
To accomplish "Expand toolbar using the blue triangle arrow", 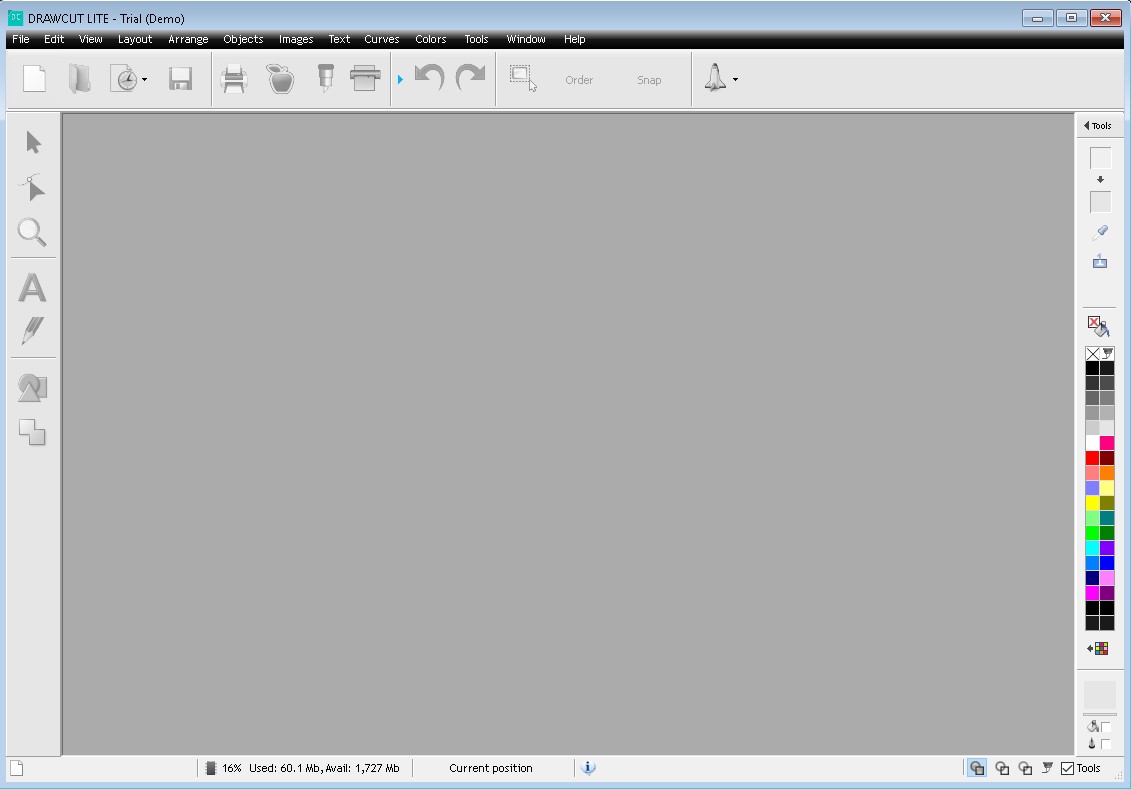I will tap(400, 79).
